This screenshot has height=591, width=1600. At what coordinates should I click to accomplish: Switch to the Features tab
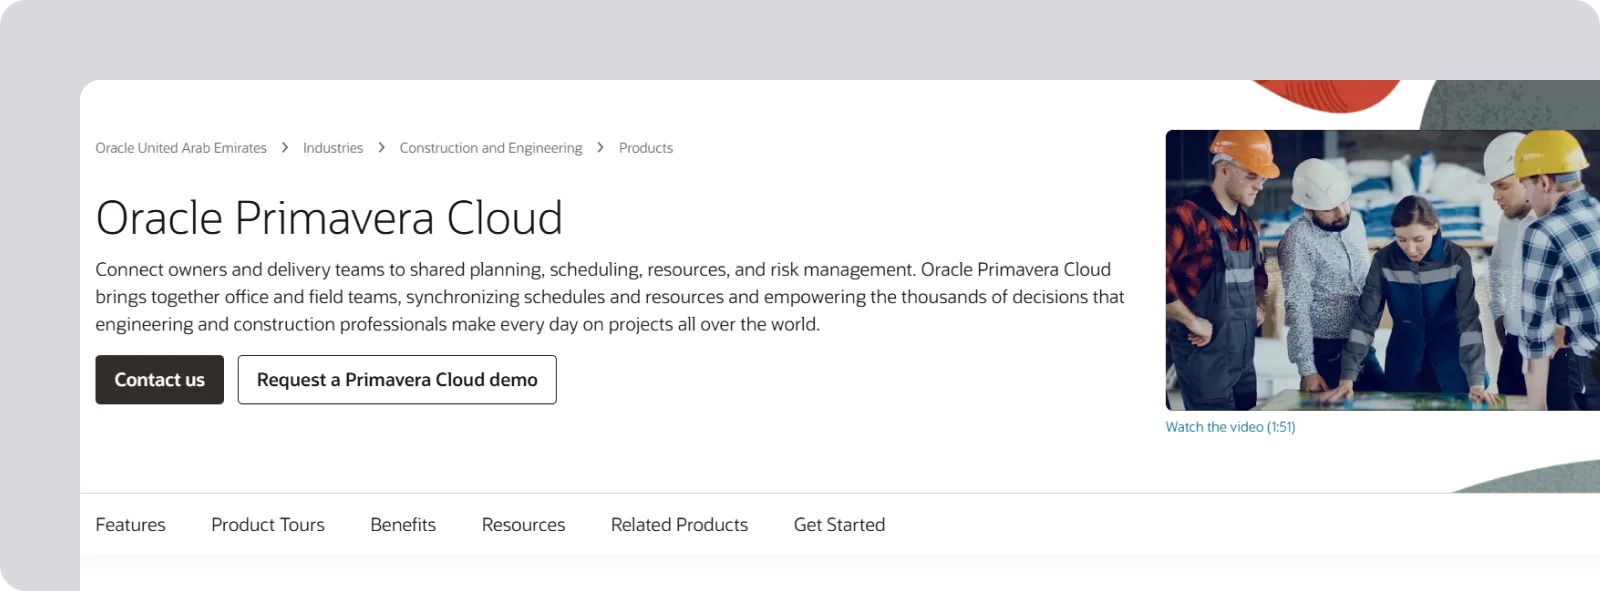tap(131, 525)
